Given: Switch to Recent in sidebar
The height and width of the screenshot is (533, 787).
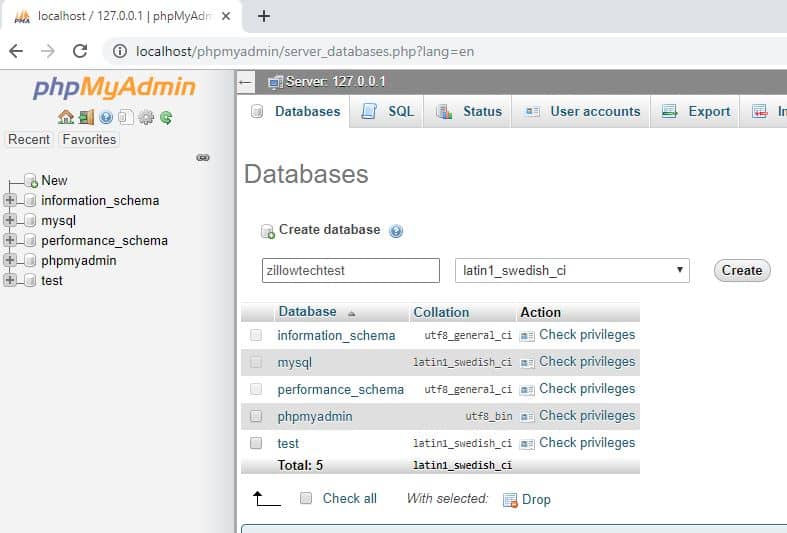Looking at the screenshot, I should coord(29,139).
